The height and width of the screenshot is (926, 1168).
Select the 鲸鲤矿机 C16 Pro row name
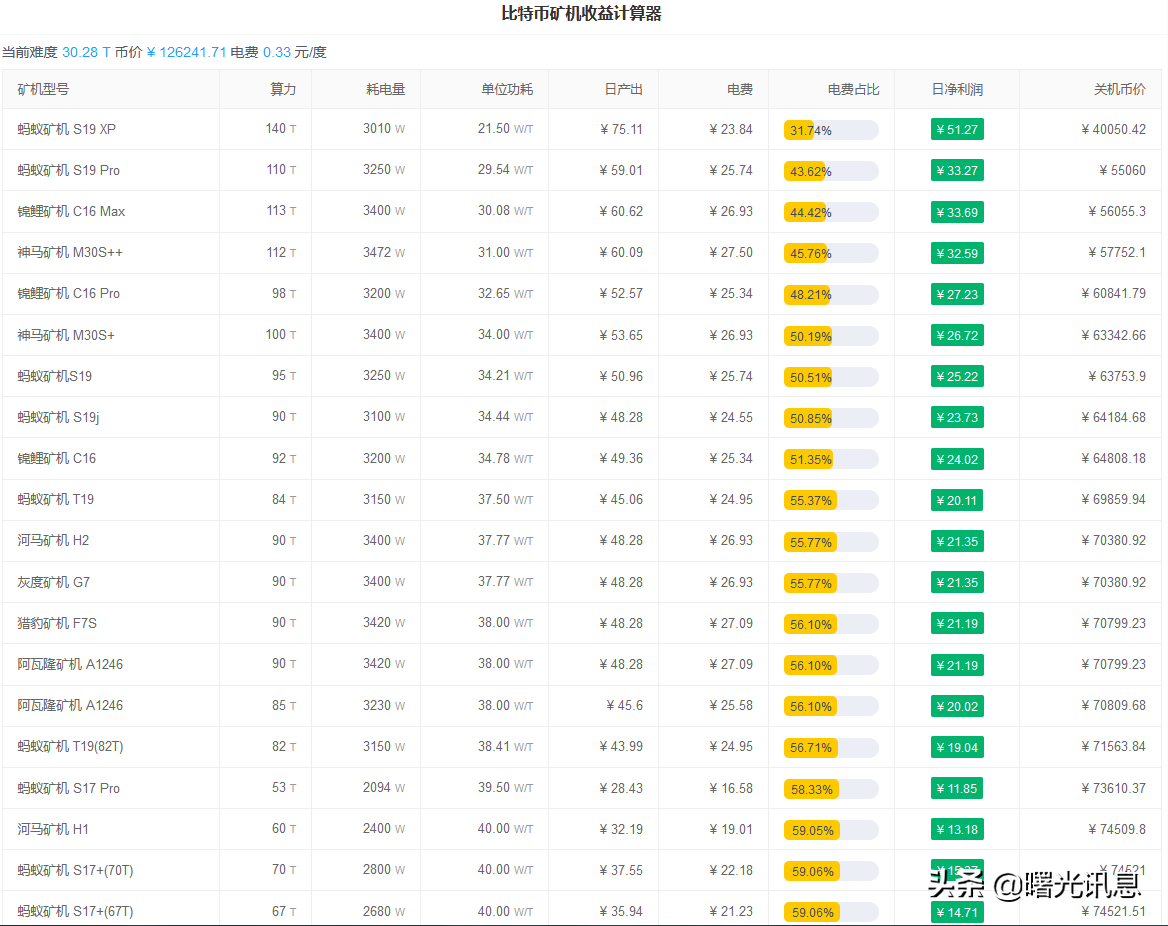(x=69, y=294)
